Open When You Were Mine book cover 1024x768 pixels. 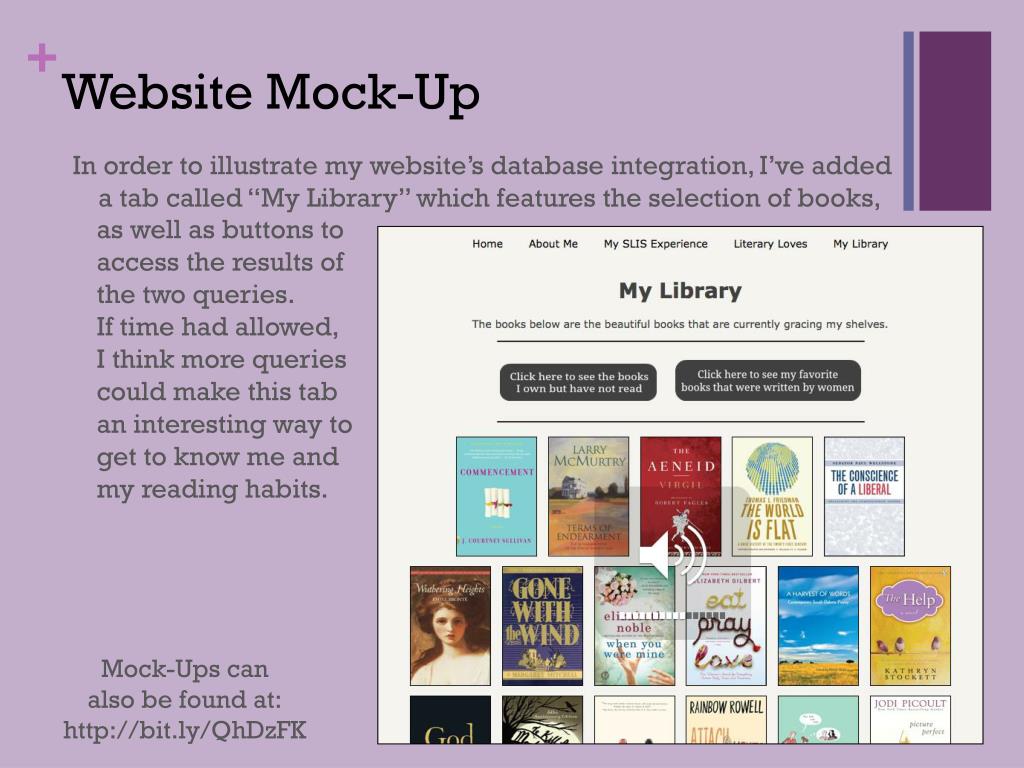click(634, 626)
